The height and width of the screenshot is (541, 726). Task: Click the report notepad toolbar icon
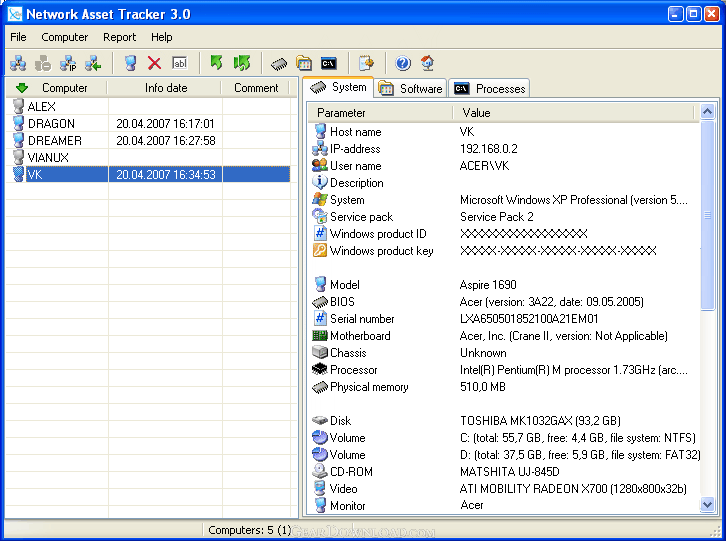point(366,63)
